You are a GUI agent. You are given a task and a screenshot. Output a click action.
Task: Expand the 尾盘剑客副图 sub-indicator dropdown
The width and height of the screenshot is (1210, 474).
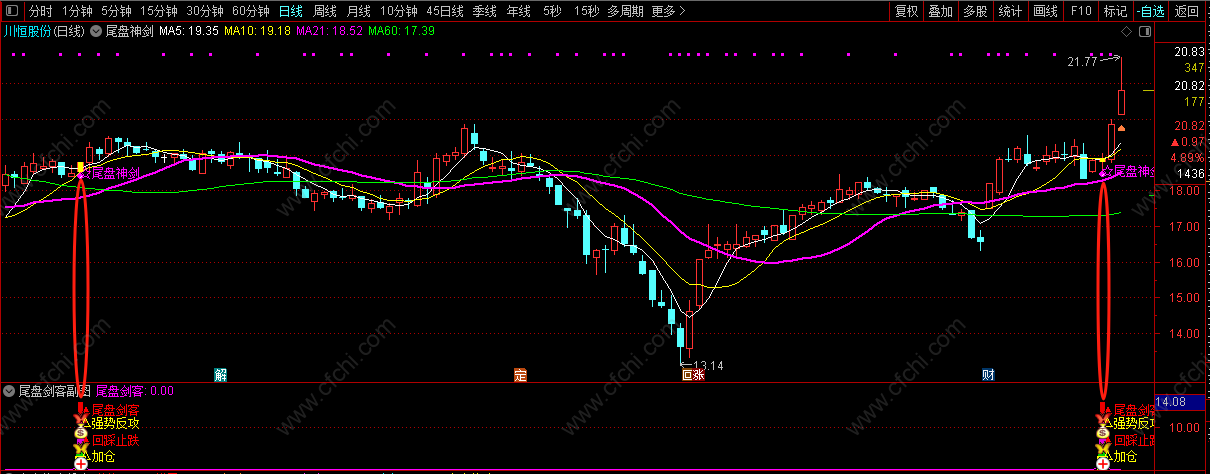coord(10,391)
